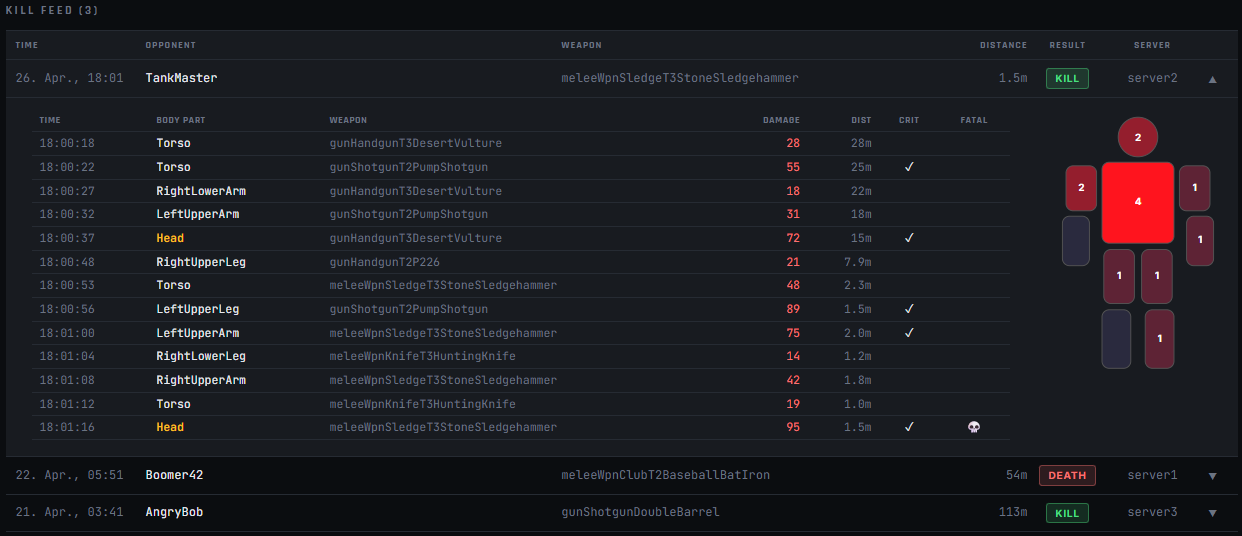The height and width of the screenshot is (536, 1242).
Task: Click the RightLowerLeg body part cell
Action: click(x=201, y=356)
